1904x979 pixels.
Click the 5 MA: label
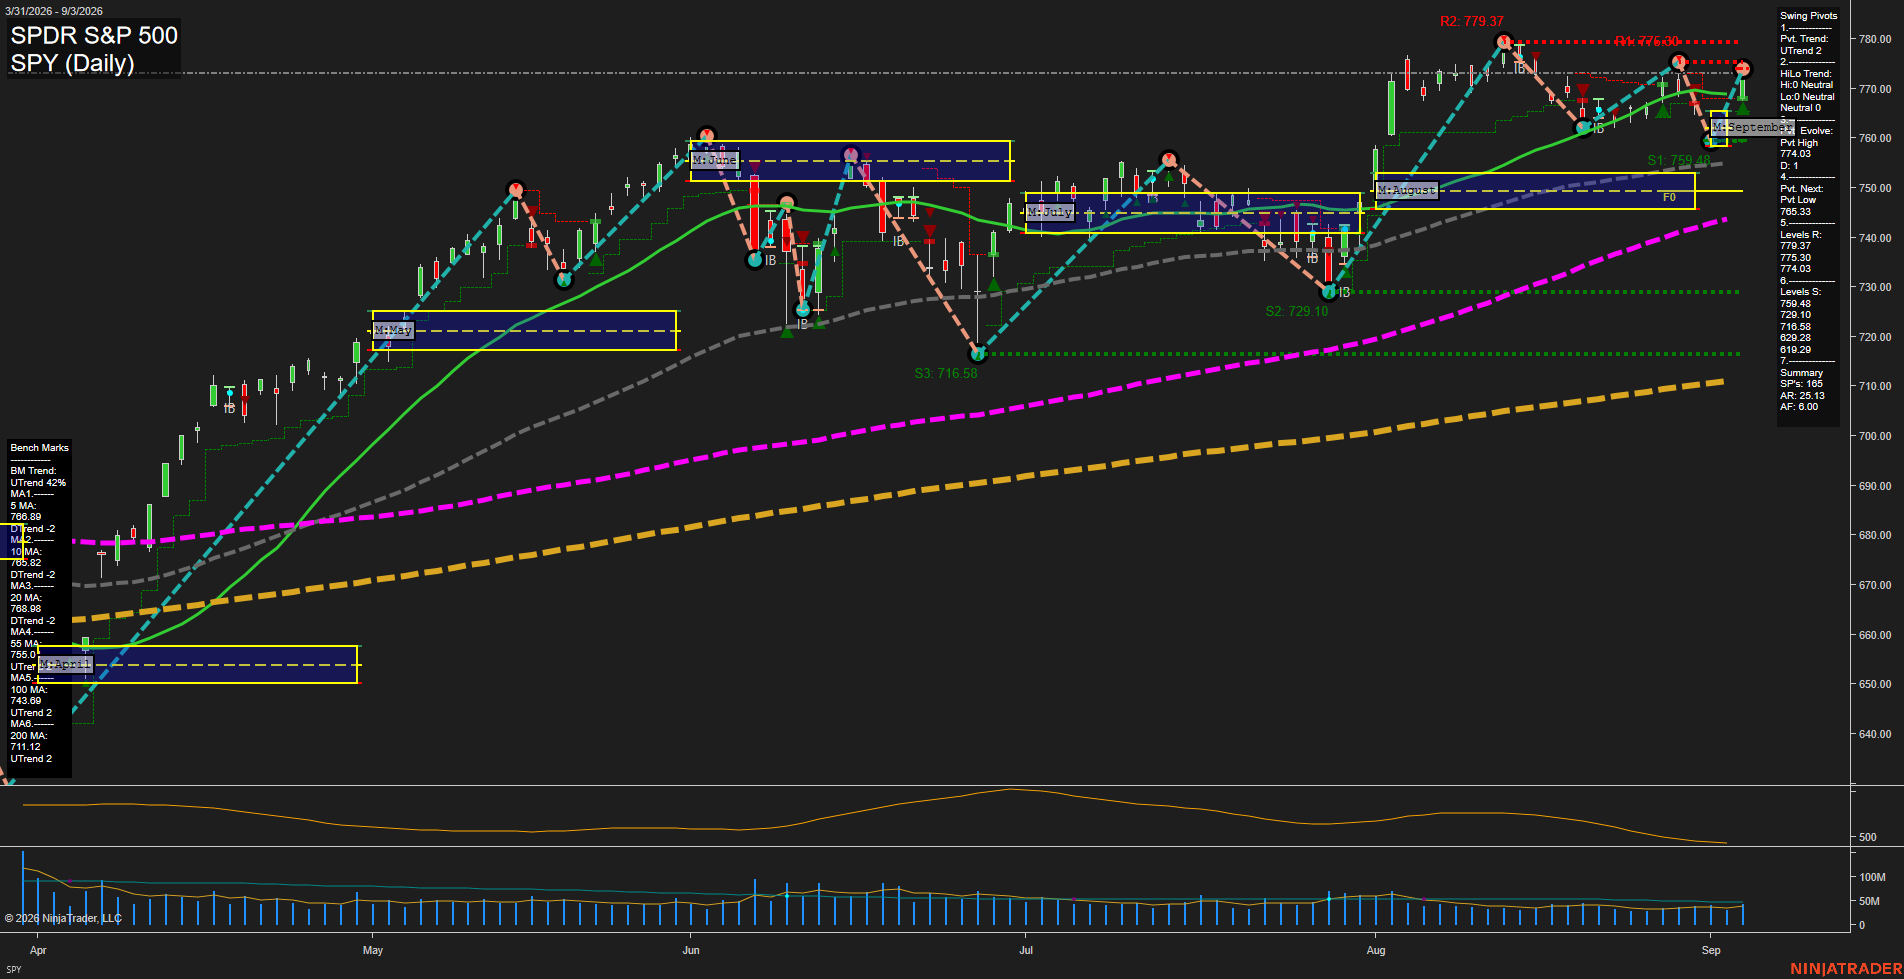point(24,506)
